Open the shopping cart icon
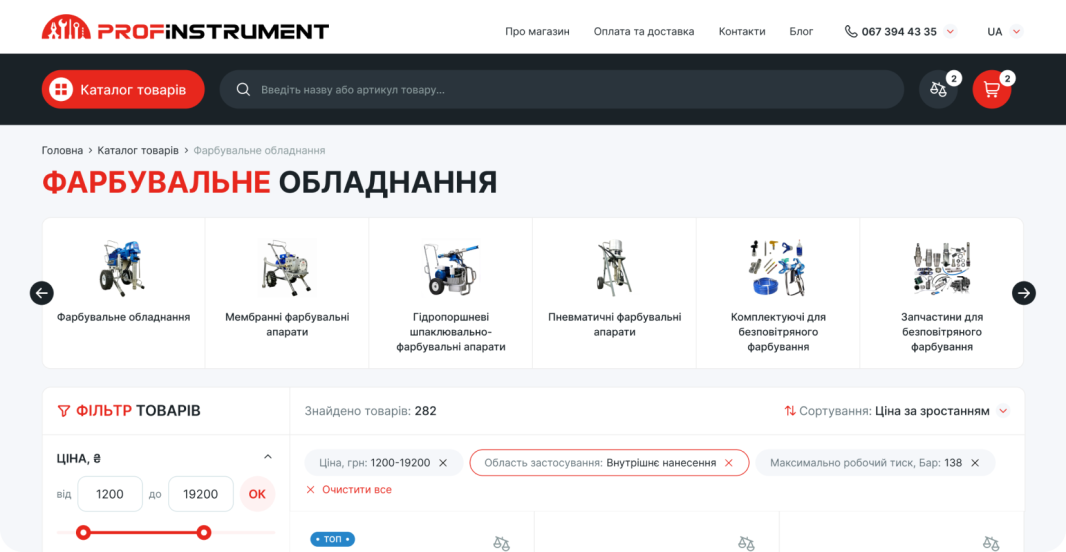The width and height of the screenshot is (1066, 552). 991,90
